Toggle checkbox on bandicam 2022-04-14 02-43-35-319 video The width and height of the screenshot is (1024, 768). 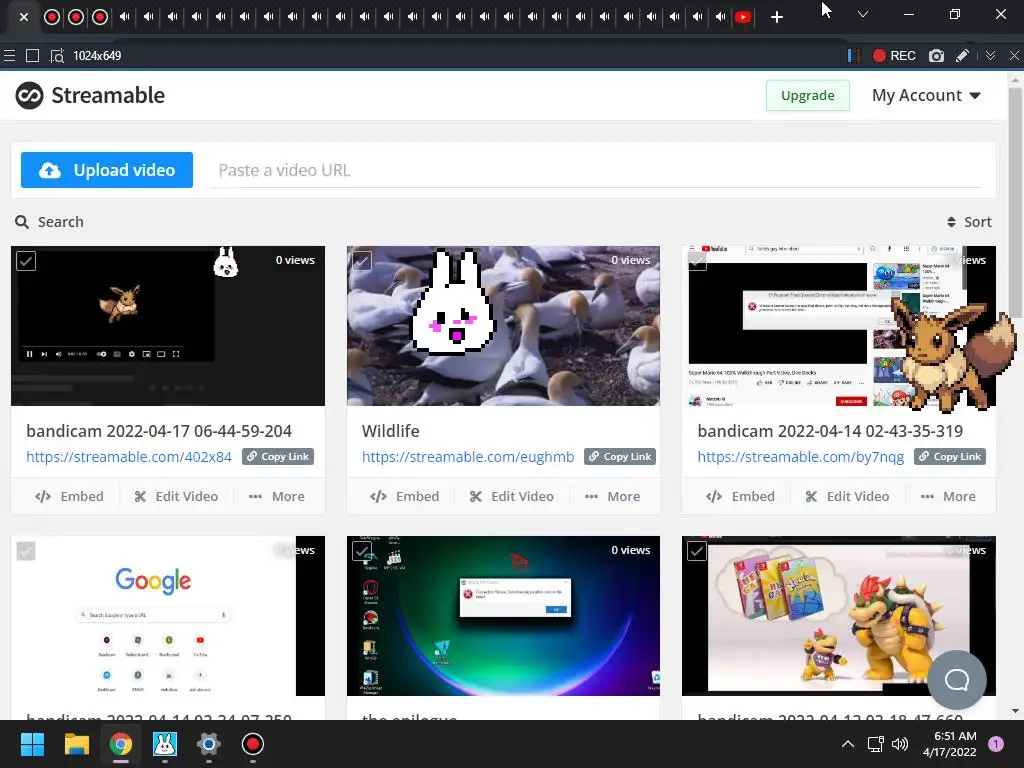(x=697, y=261)
